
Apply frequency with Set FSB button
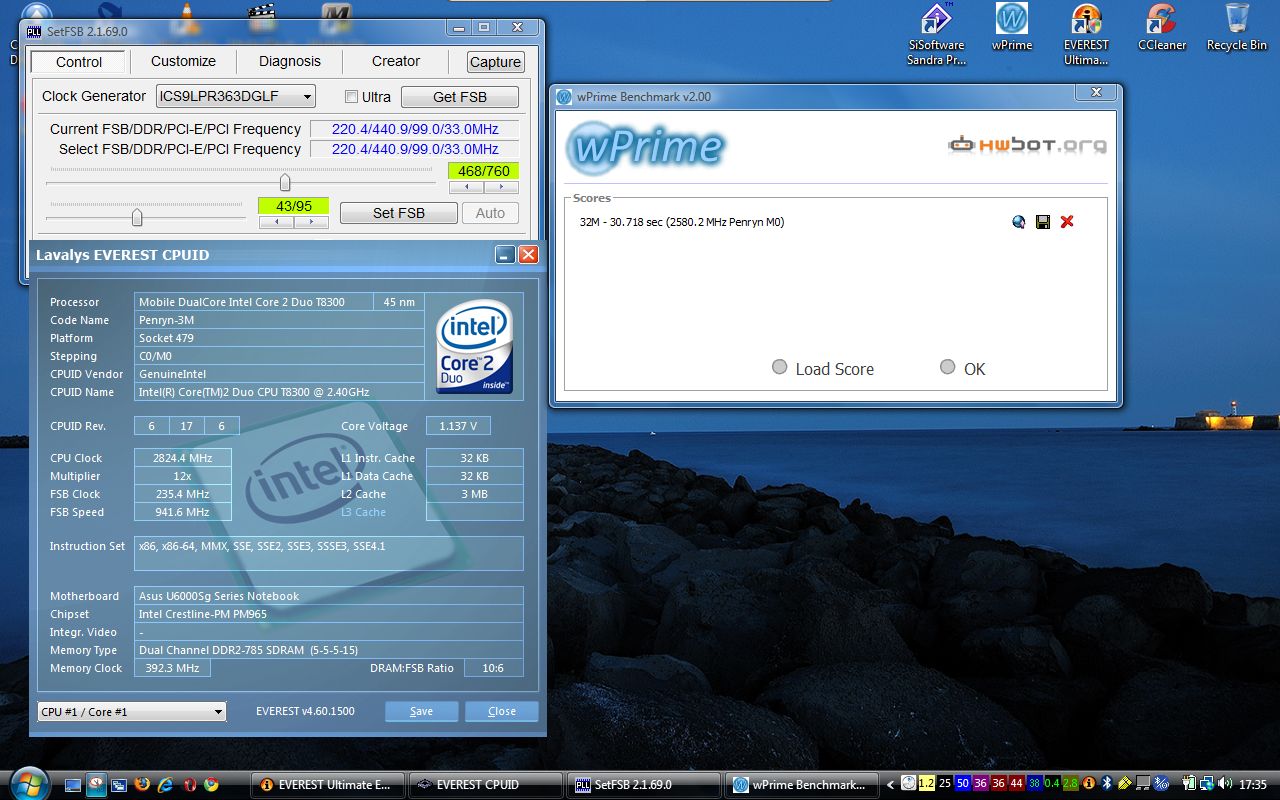tap(399, 213)
